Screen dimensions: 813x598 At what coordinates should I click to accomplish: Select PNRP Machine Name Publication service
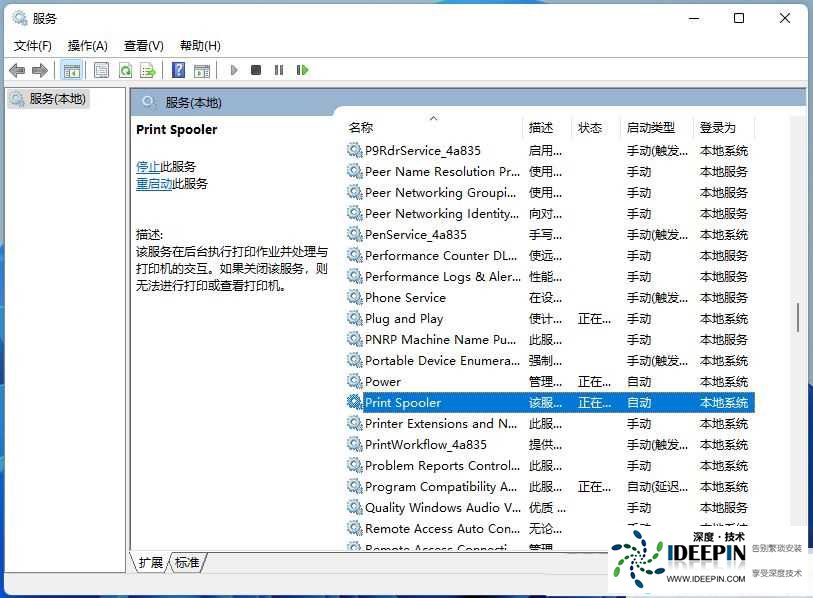[x=550, y=340]
